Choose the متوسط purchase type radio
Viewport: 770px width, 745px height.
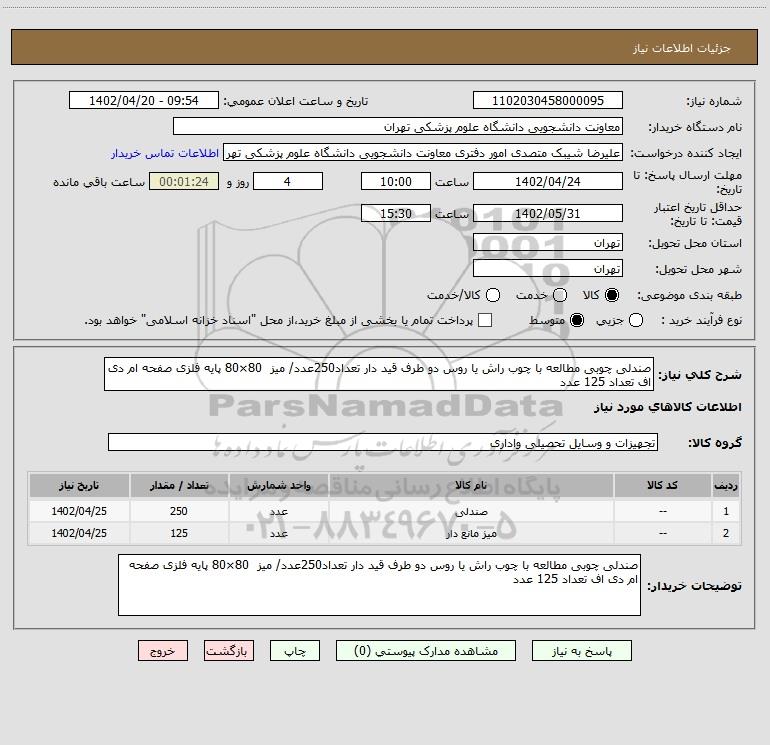577,320
